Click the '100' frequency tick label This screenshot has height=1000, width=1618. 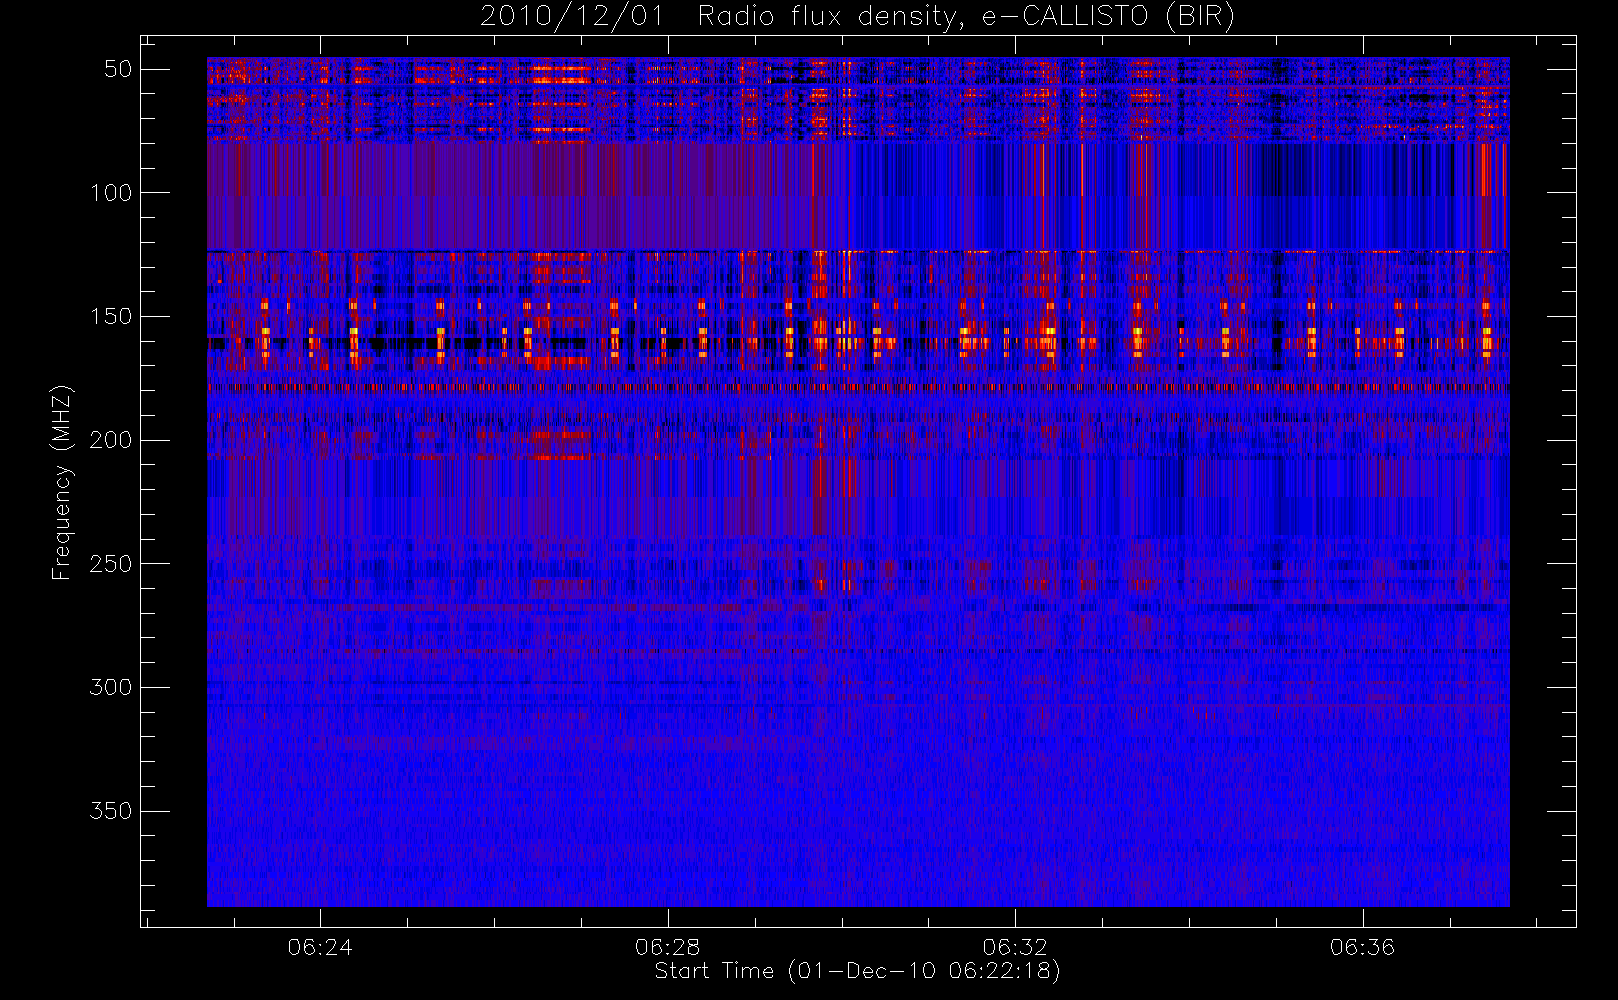pyautogui.click(x=111, y=193)
